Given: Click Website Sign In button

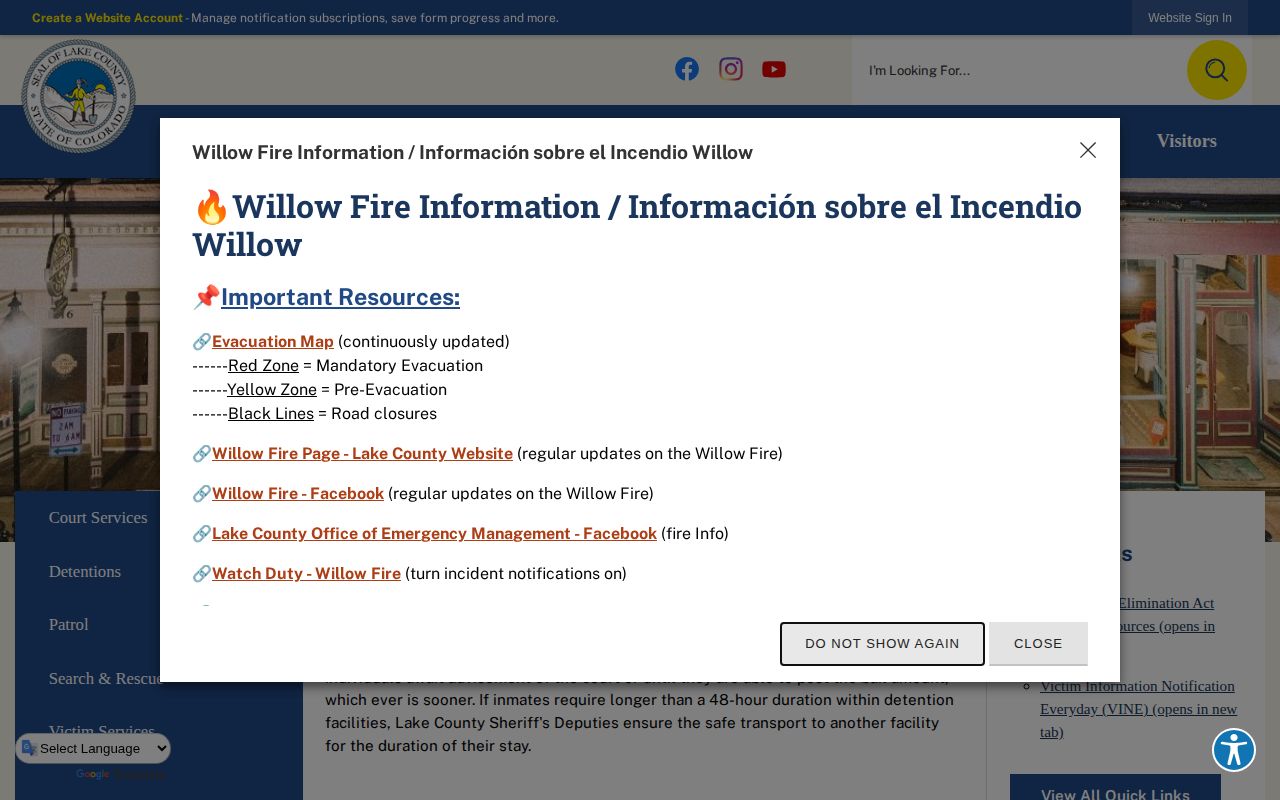Looking at the screenshot, I should tap(1190, 18).
